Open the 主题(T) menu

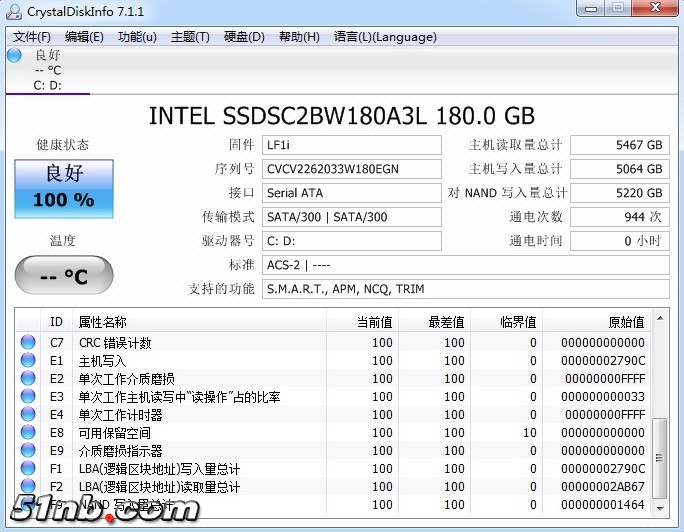pyautogui.click(x=190, y=37)
